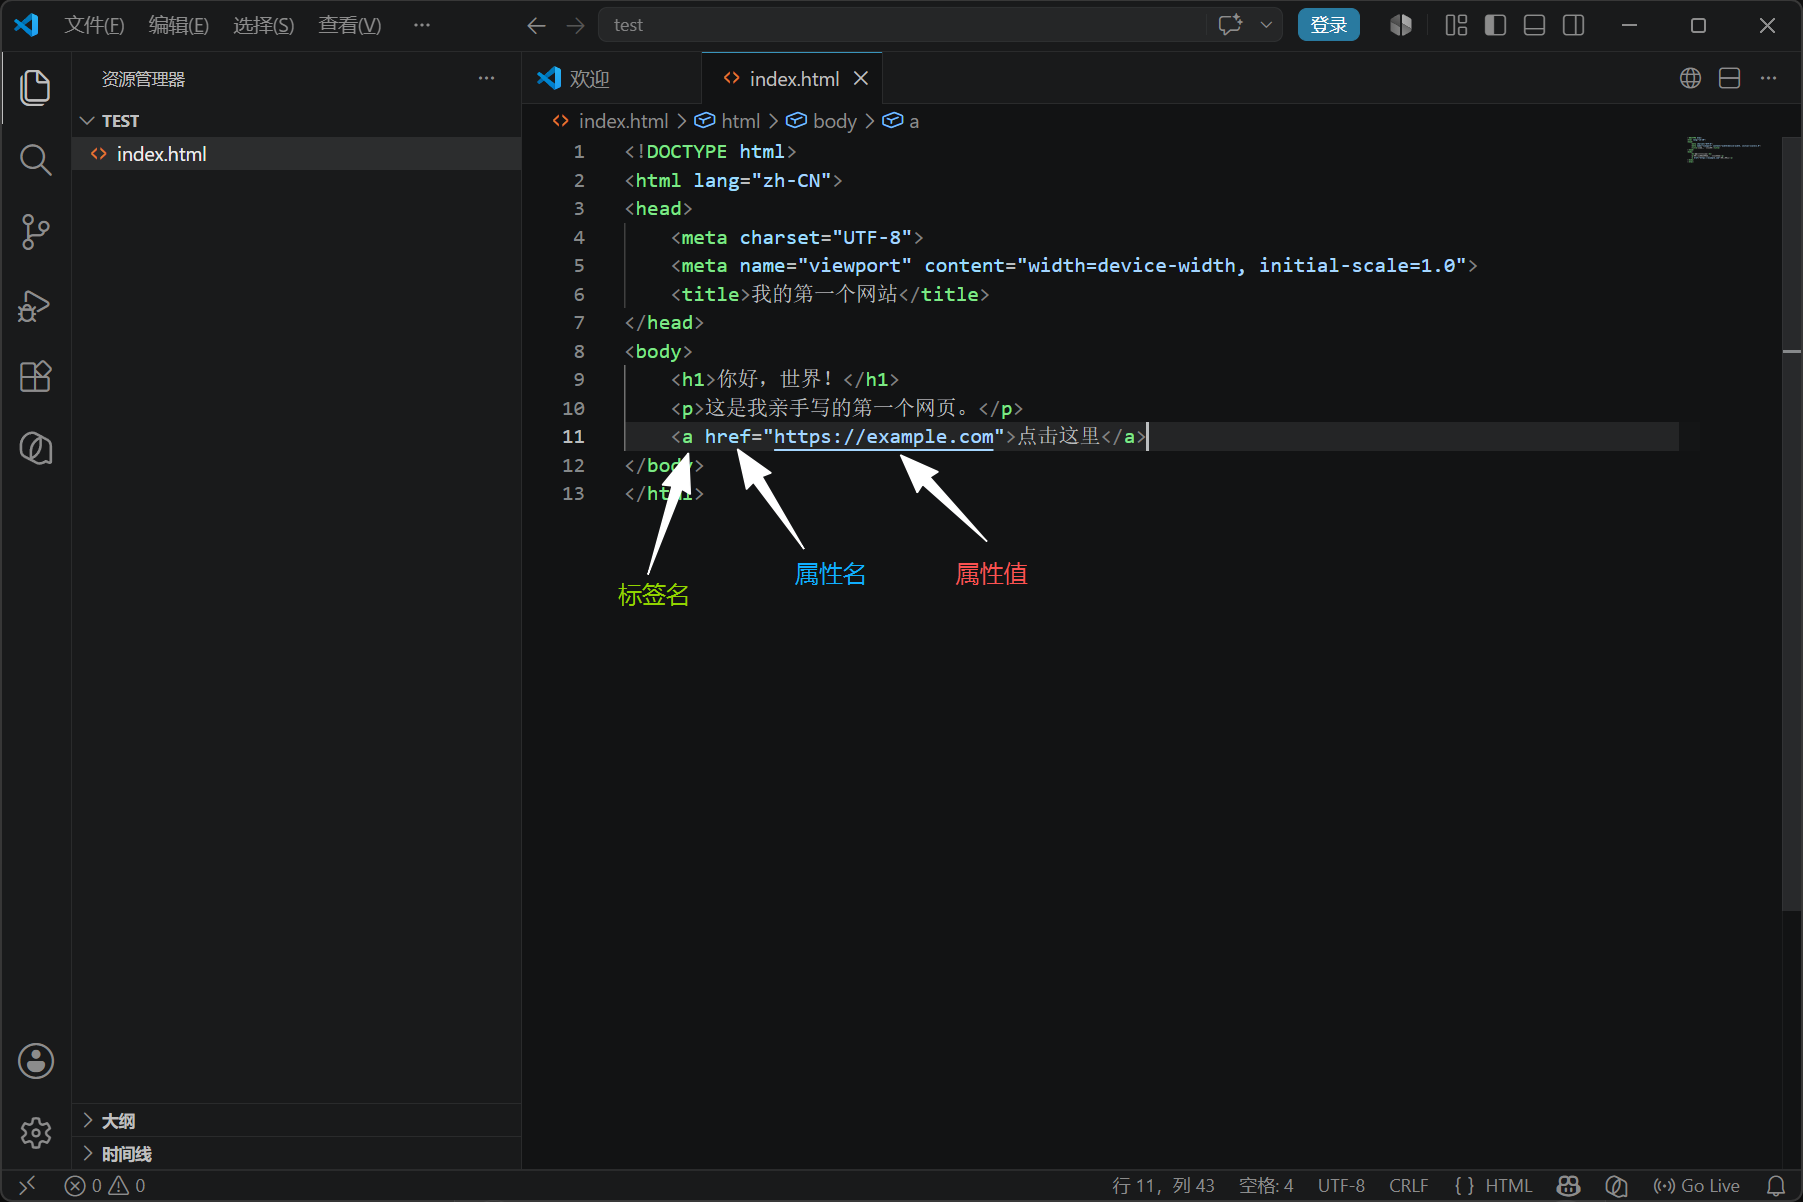Screen dimensions: 1803x1202
Task: Go back with the left arrow
Action: [537, 25]
